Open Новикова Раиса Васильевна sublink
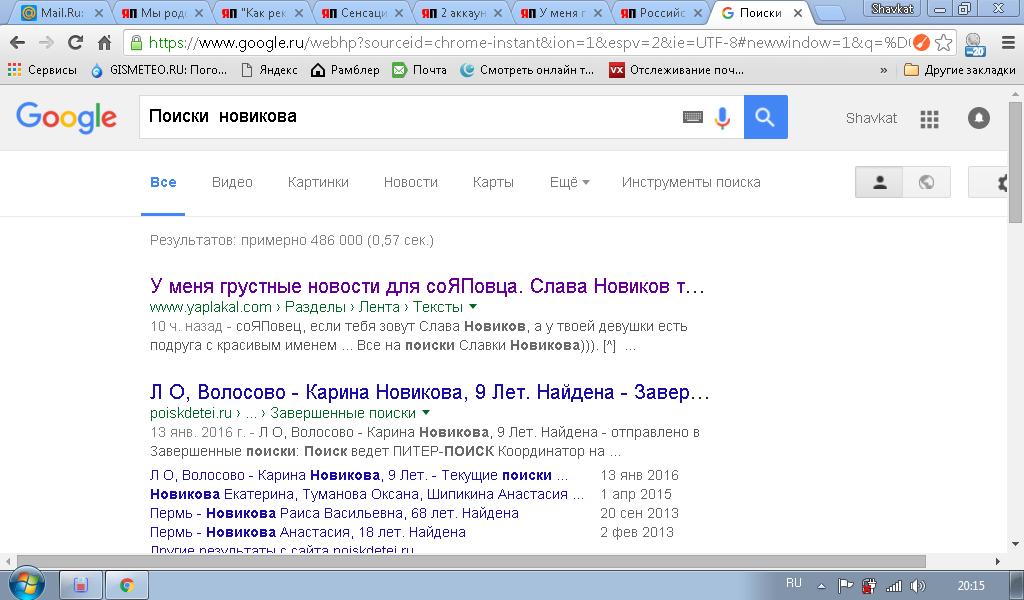This screenshot has width=1024, height=600. click(x=334, y=513)
